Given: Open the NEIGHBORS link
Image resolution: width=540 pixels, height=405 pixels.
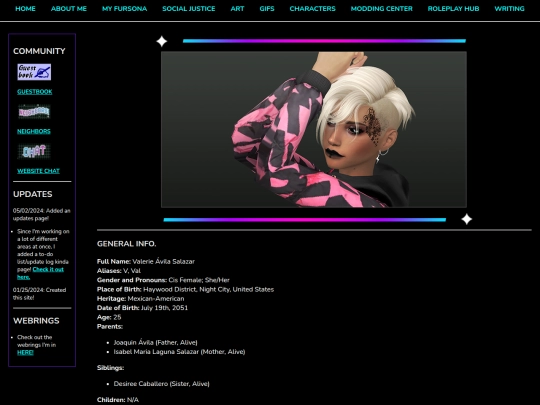Looking at the screenshot, I should pyautogui.click(x=34, y=131).
